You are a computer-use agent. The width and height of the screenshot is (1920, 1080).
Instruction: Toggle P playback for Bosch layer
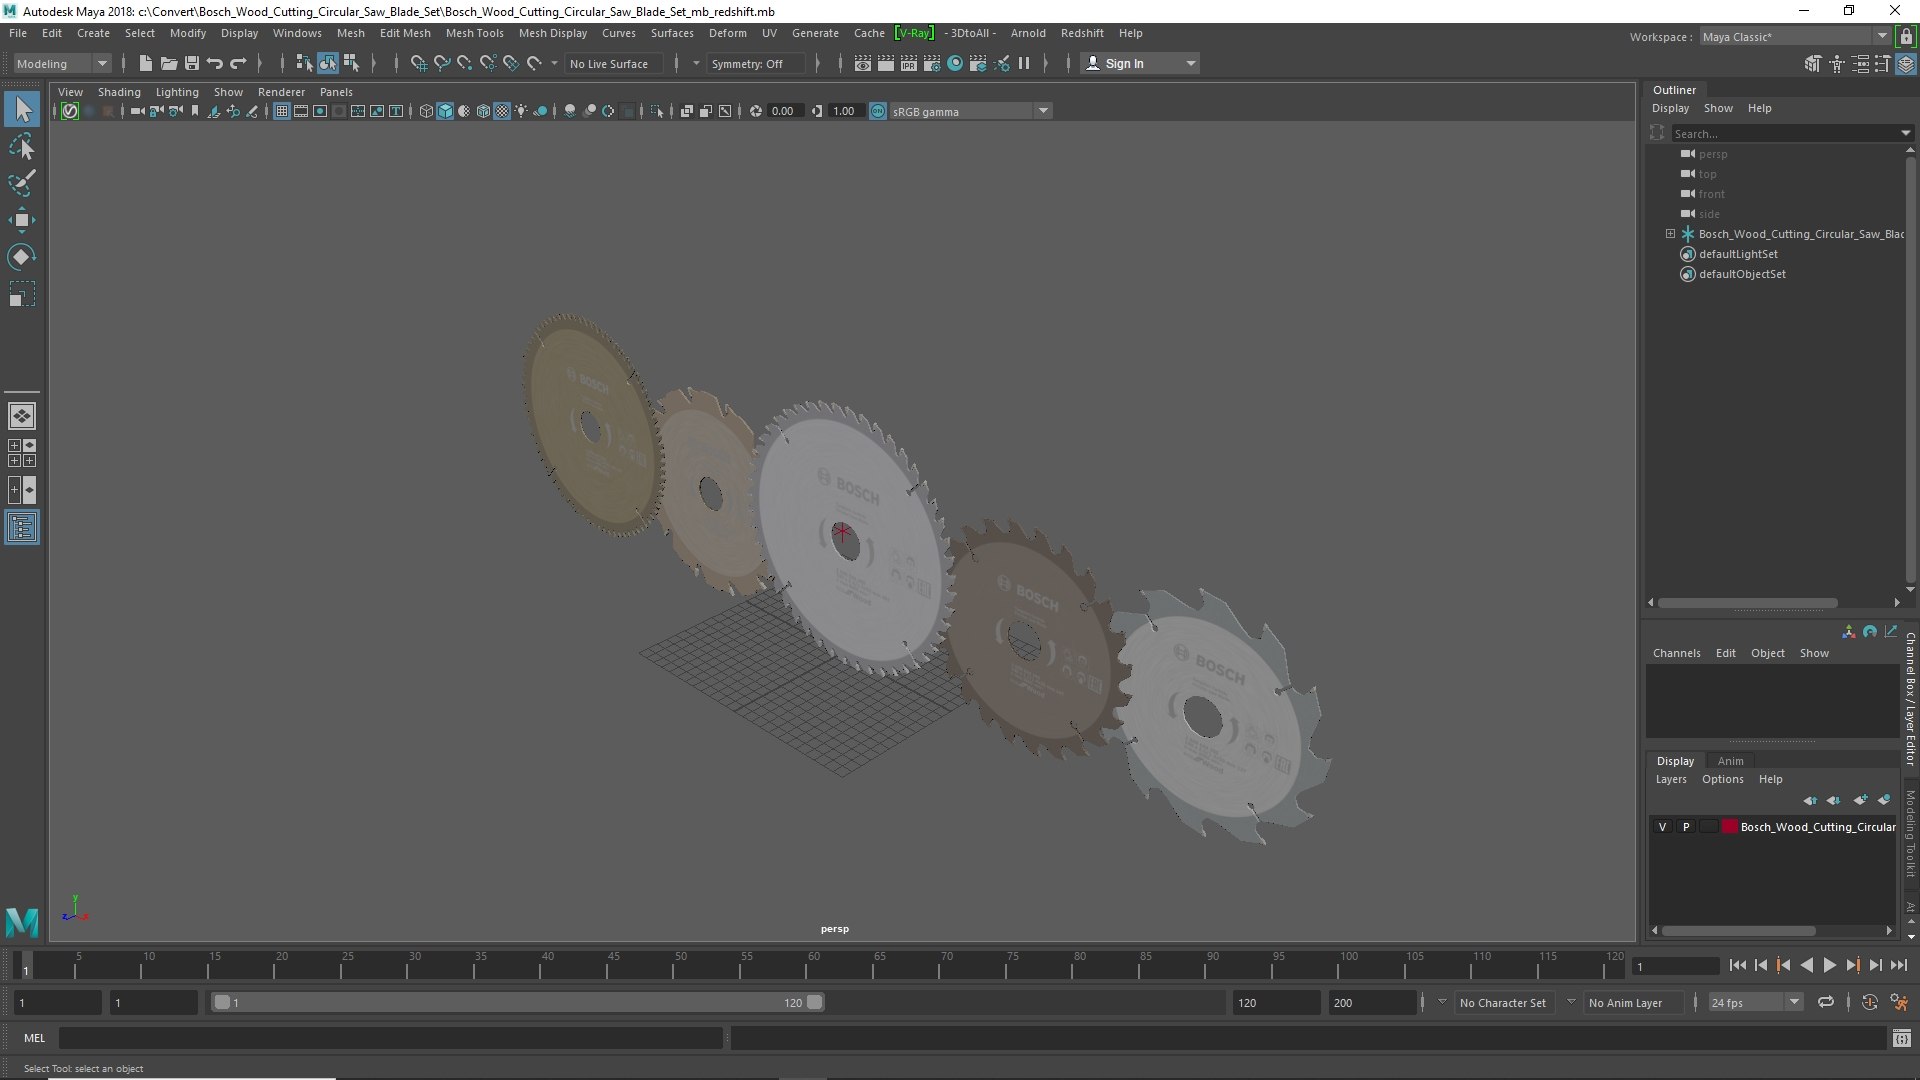coord(1686,827)
